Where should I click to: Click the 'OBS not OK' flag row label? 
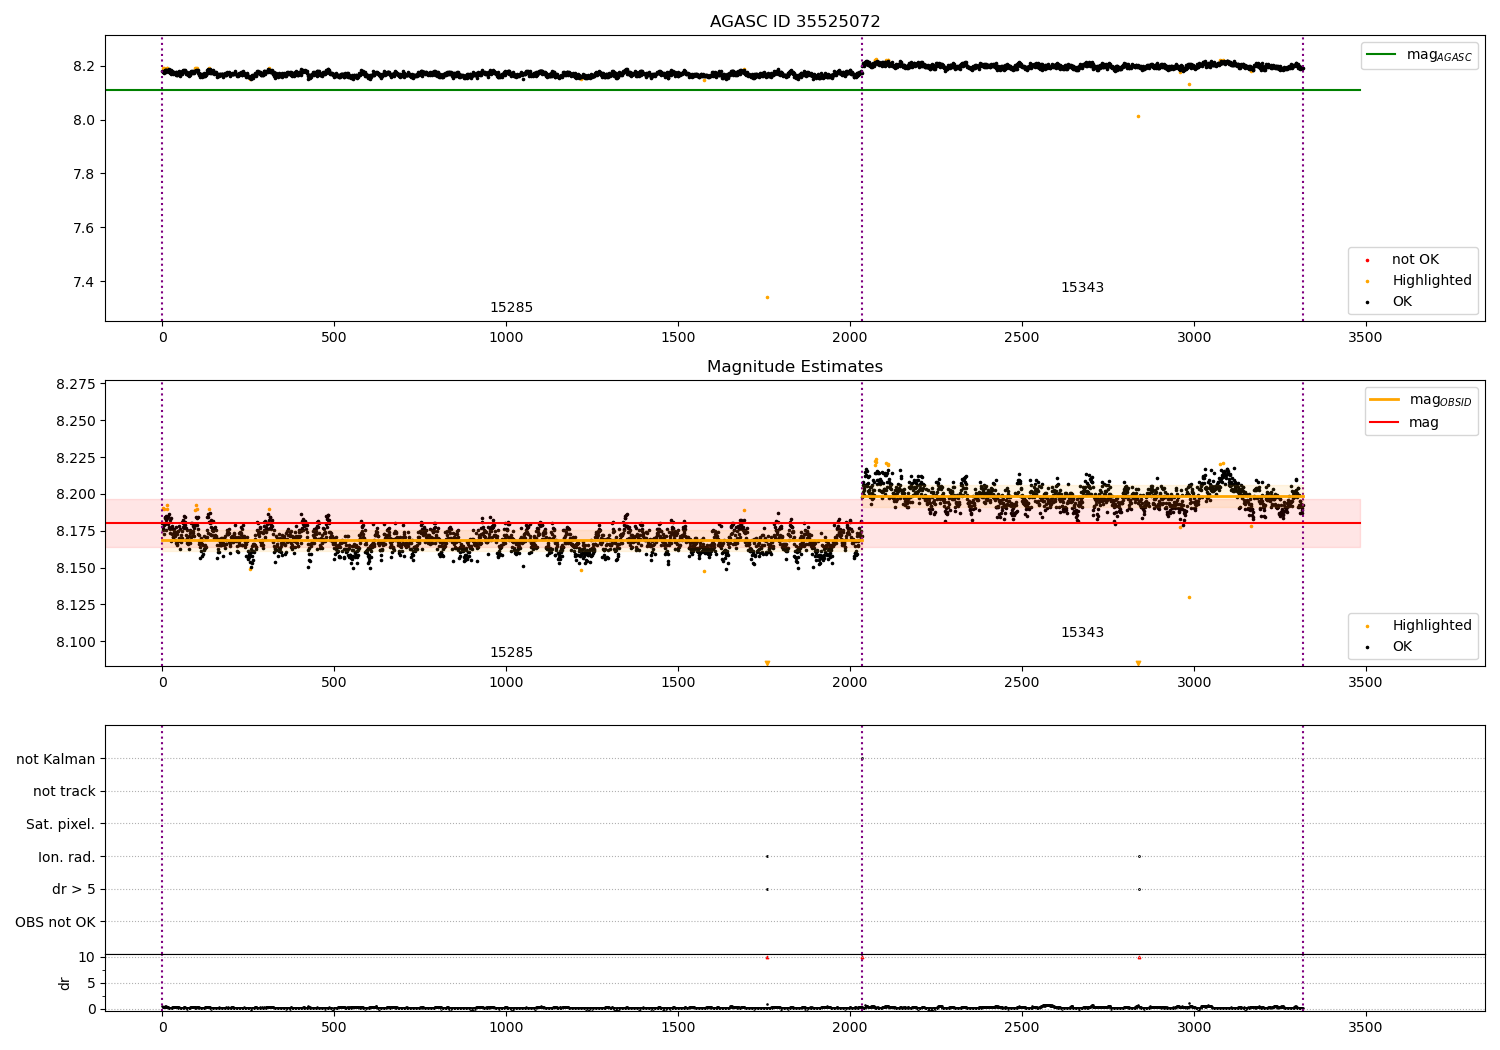pos(56,923)
